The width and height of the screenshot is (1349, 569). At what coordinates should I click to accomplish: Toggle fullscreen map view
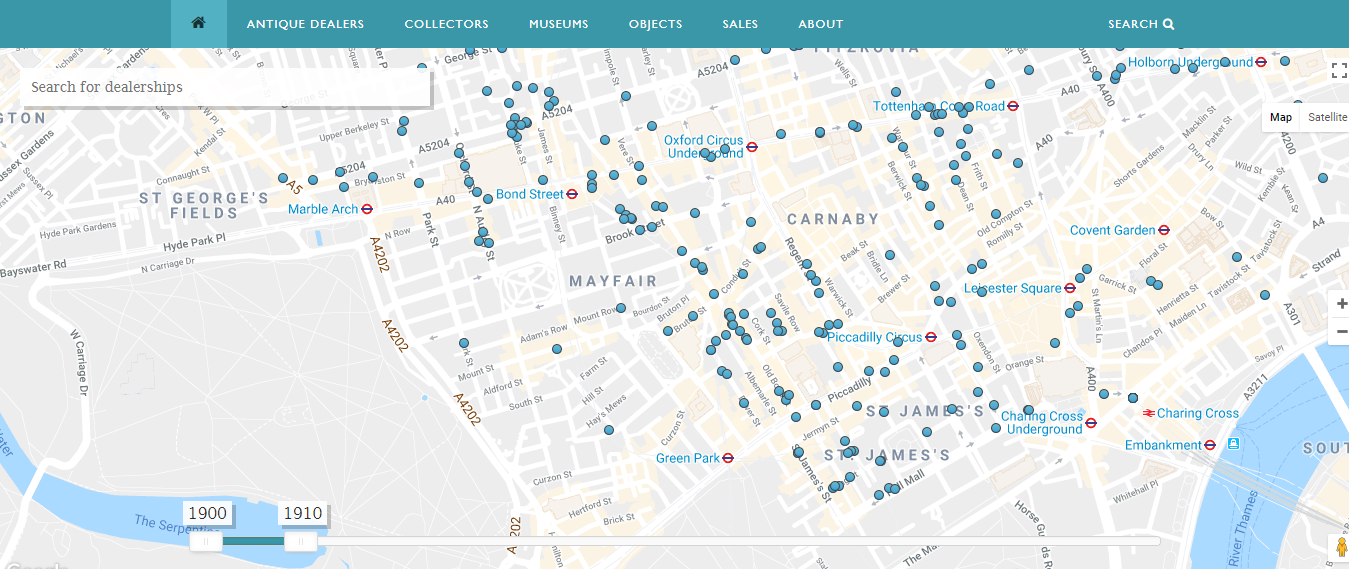[1339, 70]
